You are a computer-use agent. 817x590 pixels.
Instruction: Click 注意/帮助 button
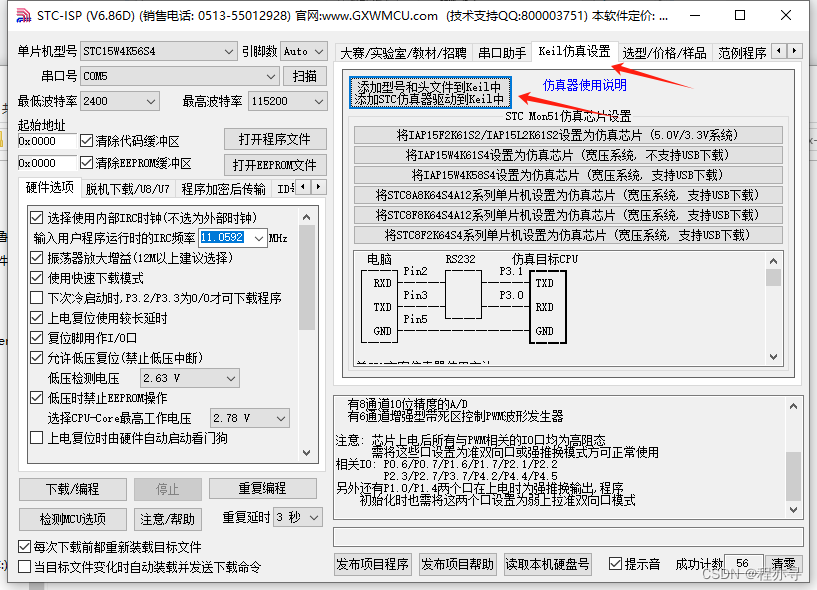[x=167, y=519]
